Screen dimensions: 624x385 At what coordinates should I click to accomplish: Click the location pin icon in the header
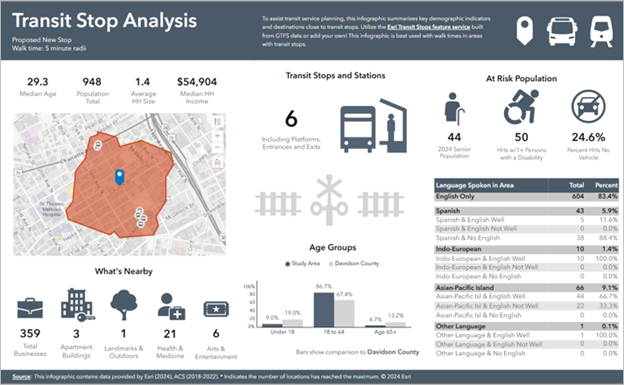pyautogui.click(x=525, y=31)
